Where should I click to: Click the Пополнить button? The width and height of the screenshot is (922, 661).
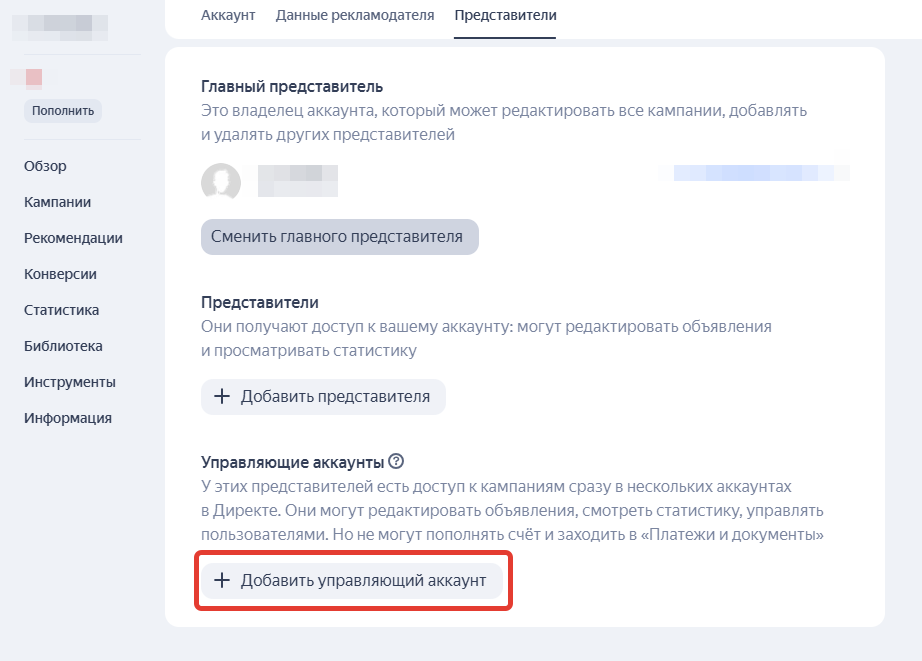(62, 110)
